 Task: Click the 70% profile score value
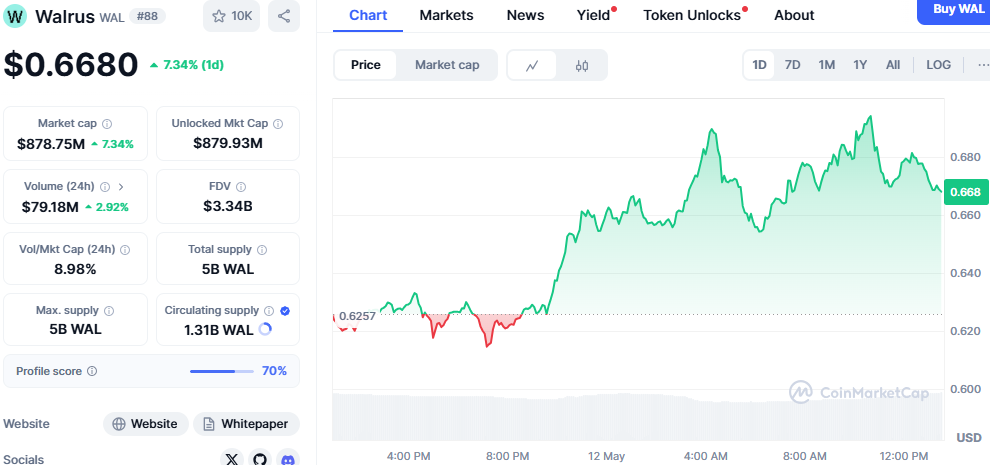tap(275, 371)
